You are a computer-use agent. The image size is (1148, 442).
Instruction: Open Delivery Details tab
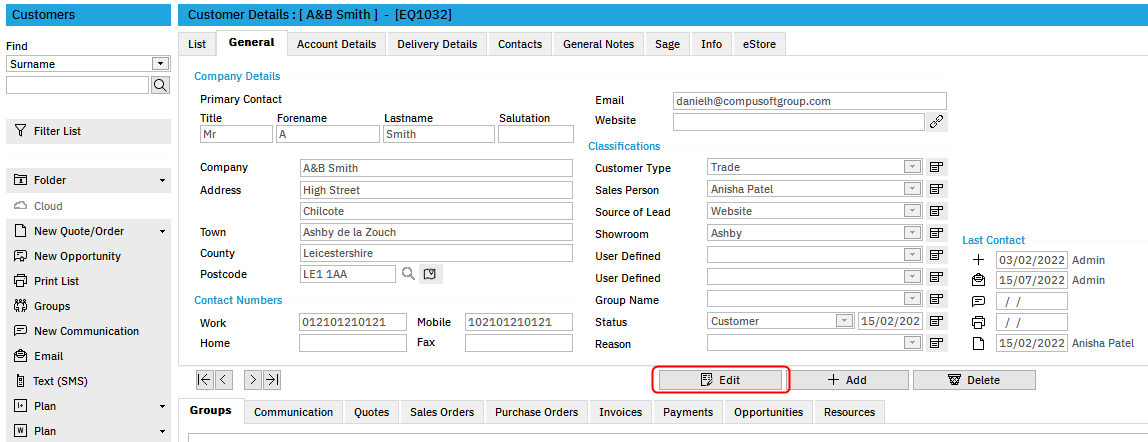(x=437, y=44)
